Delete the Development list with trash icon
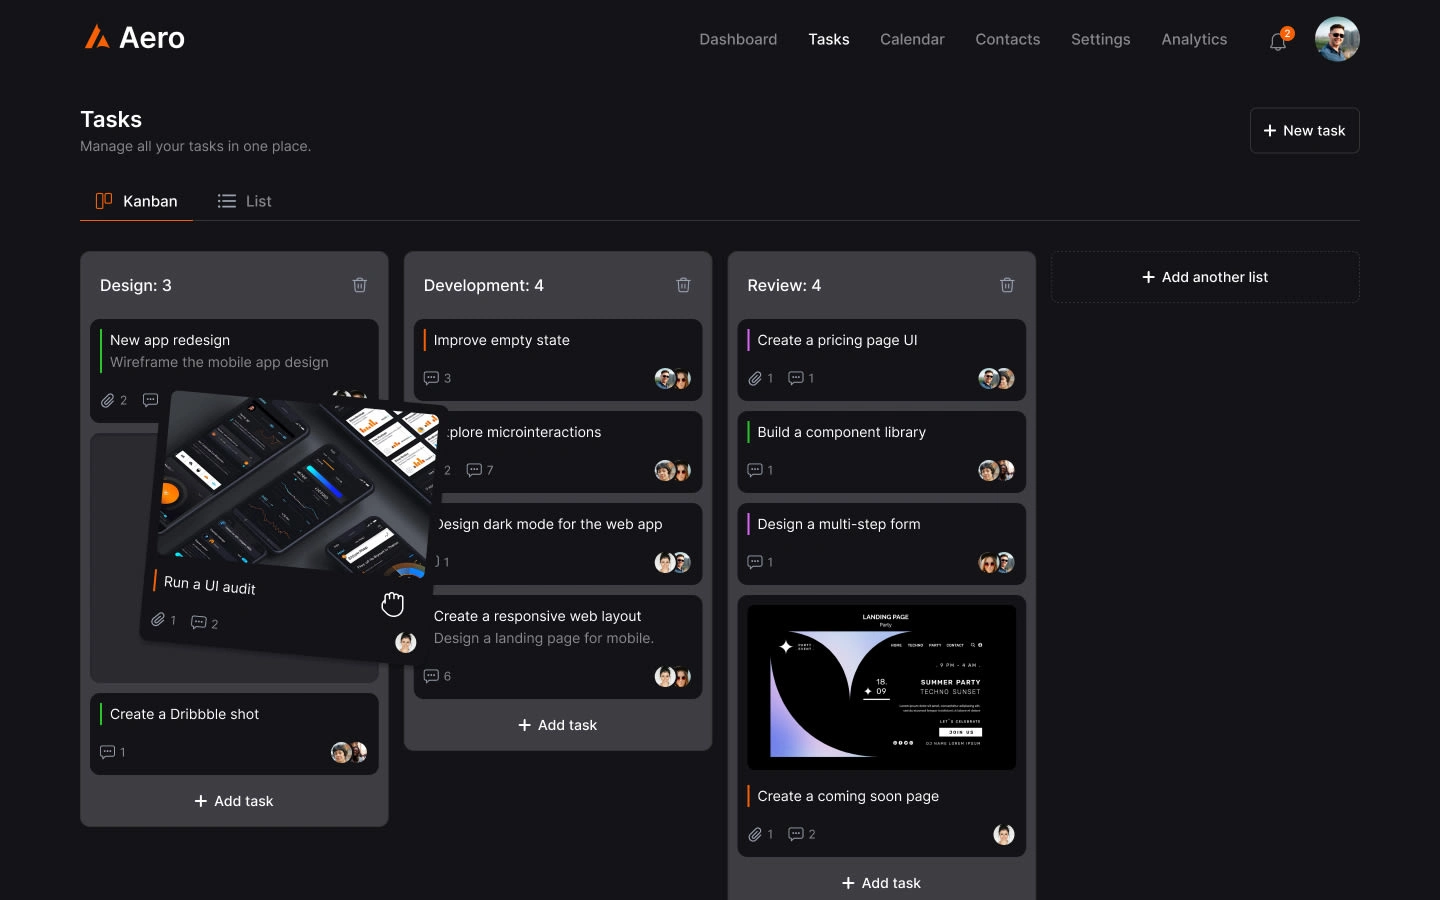 click(x=684, y=285)
